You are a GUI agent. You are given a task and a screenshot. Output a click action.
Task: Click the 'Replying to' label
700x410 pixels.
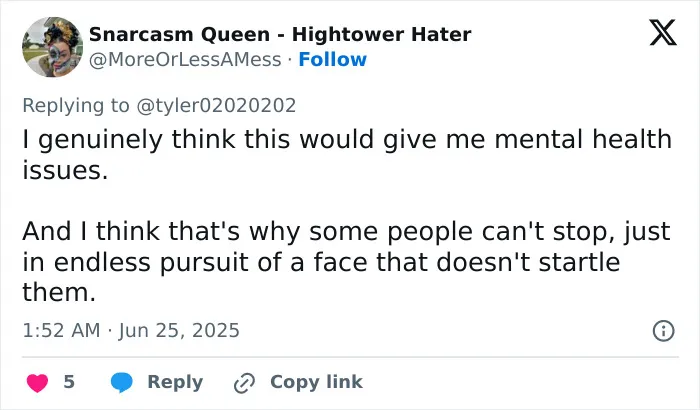click(x=76, y=106)
